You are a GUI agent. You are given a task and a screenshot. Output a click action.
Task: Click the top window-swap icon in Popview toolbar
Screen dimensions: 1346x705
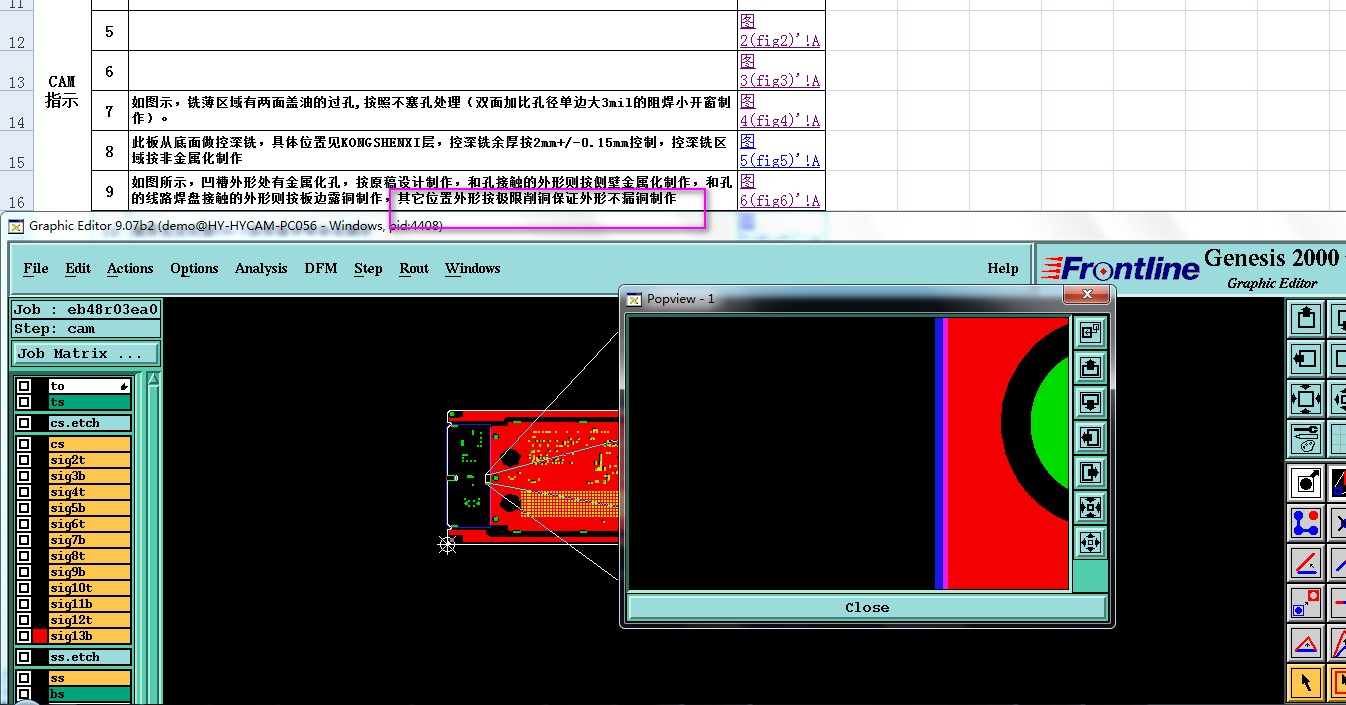pos(1090,332)
